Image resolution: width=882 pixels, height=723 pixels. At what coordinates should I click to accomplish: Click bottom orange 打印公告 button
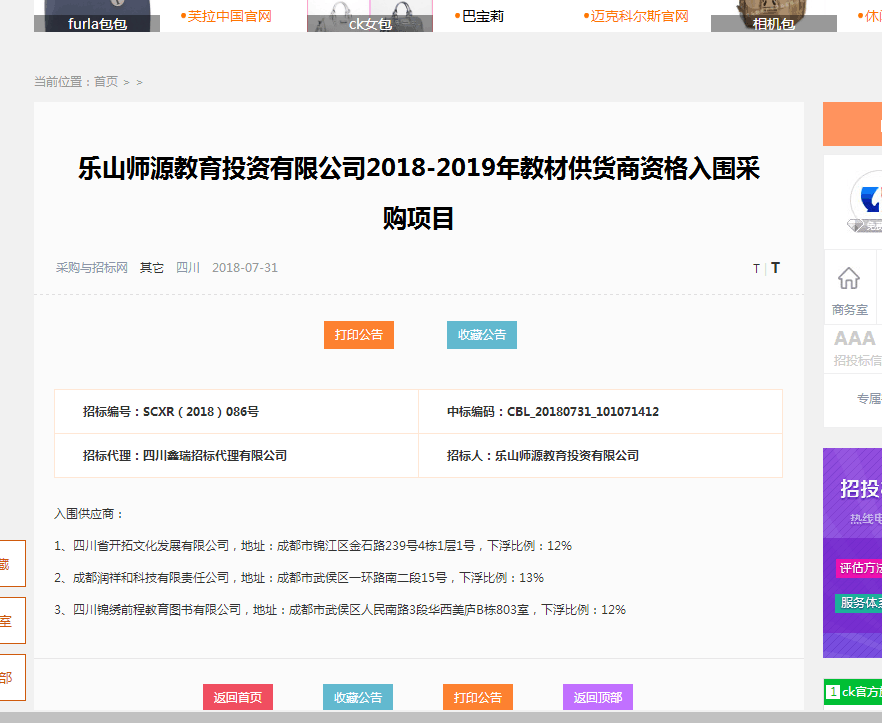[x=478, y=697]
